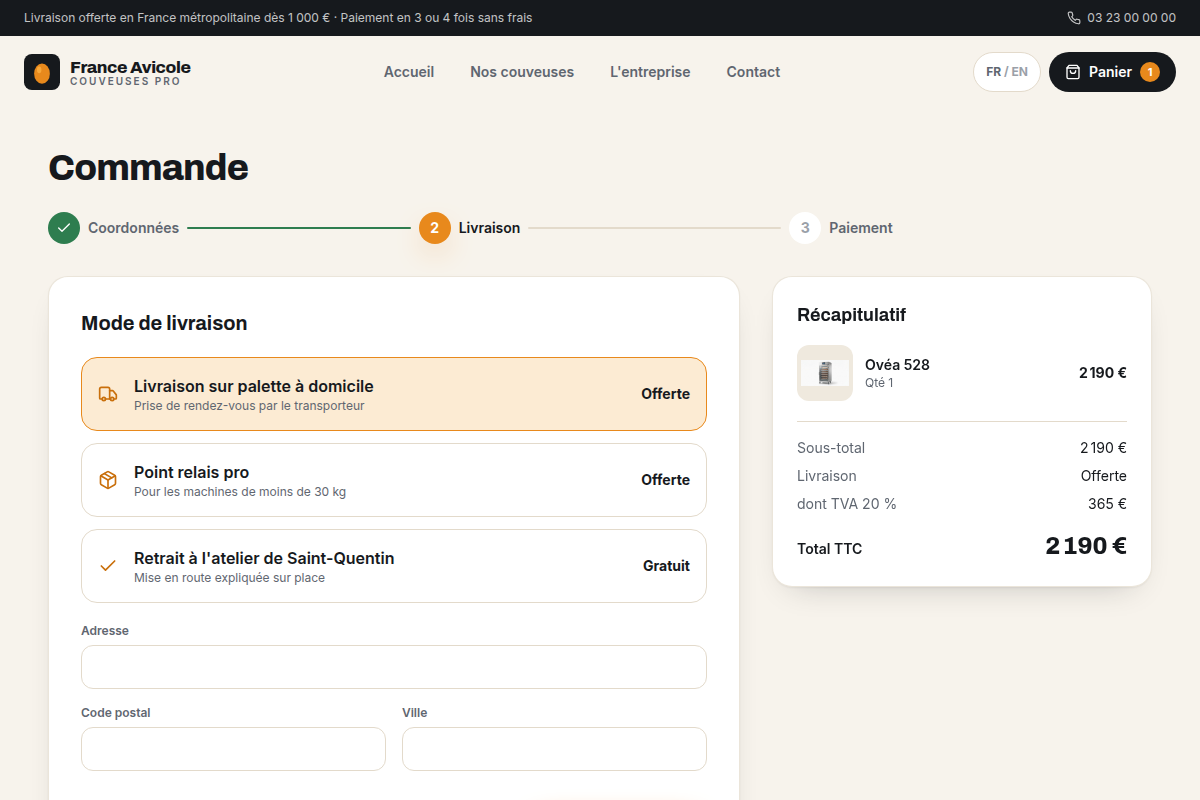Click the France Avicole egg logo icon
The image size is (1200, 800).
pos(42,72)
